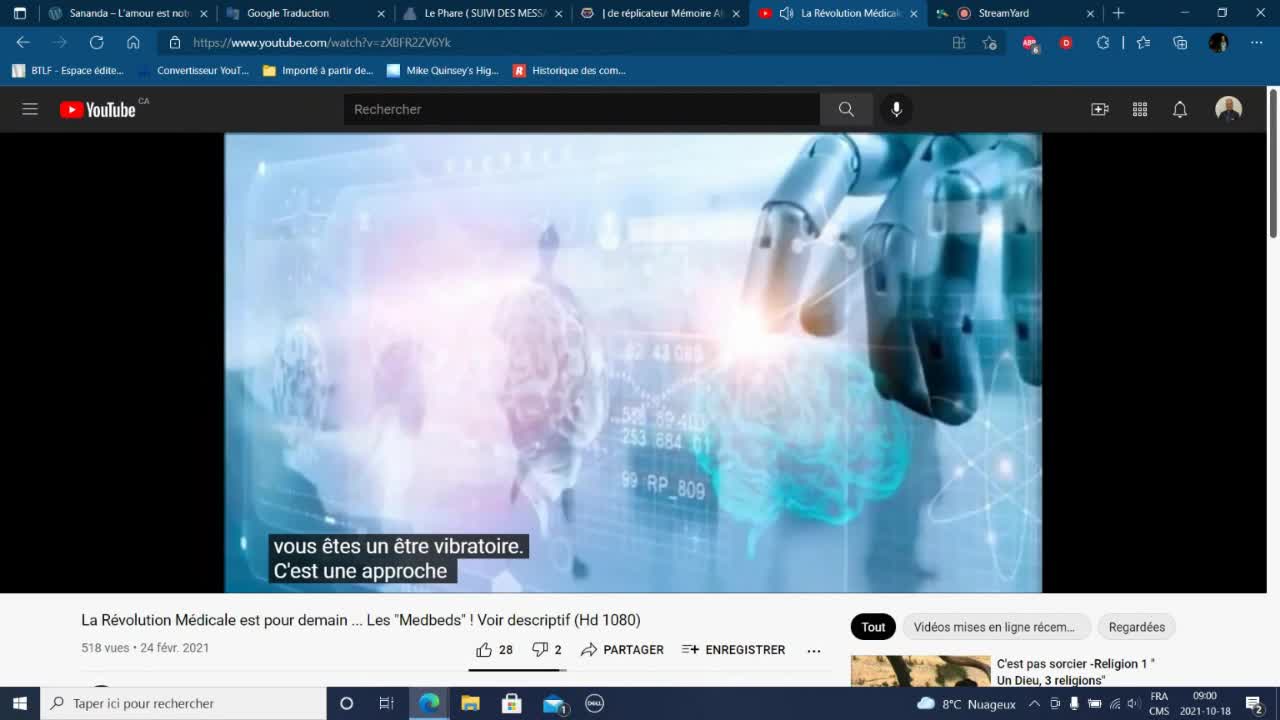Open File Explorer from the taskbar

(470, 703)
